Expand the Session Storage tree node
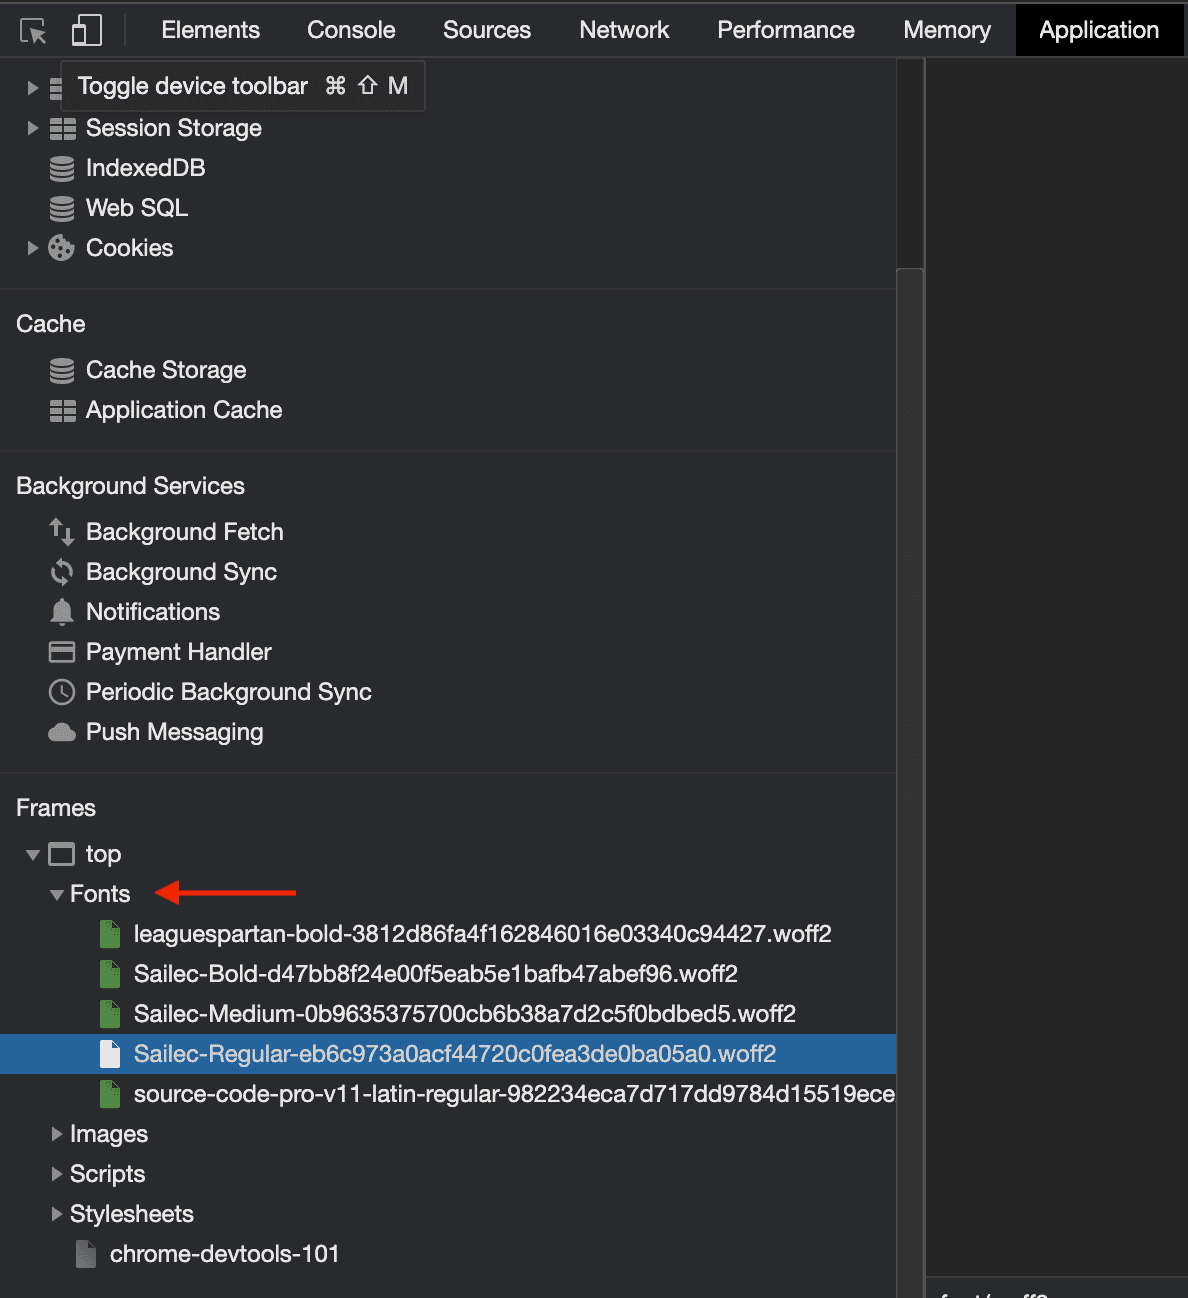Image resolution: width=1188 pixels, height=1298 pixels. (33, 128)
